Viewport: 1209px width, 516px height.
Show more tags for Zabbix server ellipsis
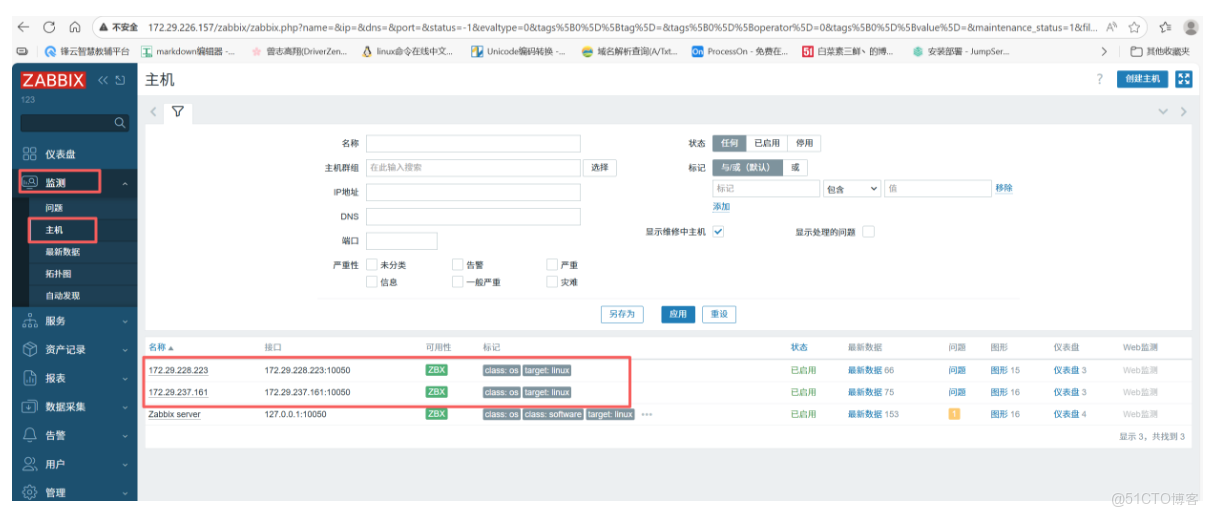click(646, 414)
